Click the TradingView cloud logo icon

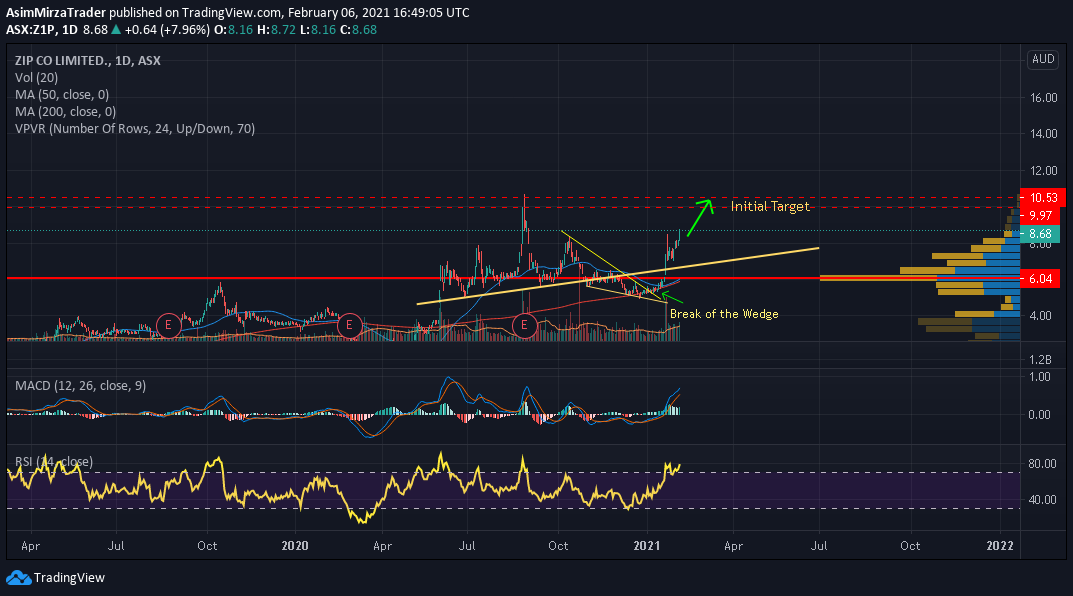point(18,578)
